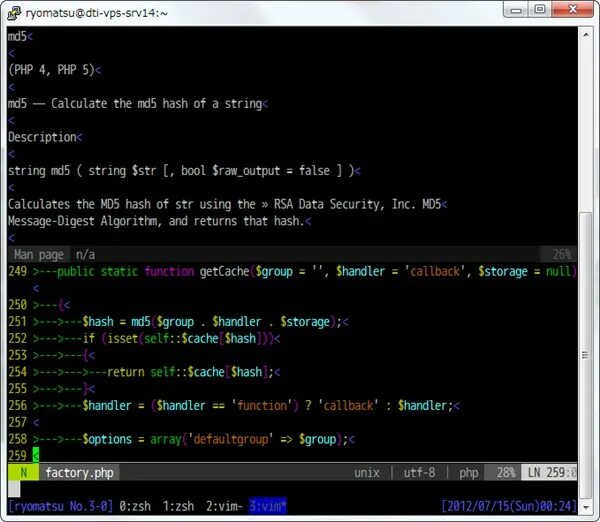Click the window title ryomatsu@dti-vps-srv14:~
600x522 pixels.
point(96,13)
